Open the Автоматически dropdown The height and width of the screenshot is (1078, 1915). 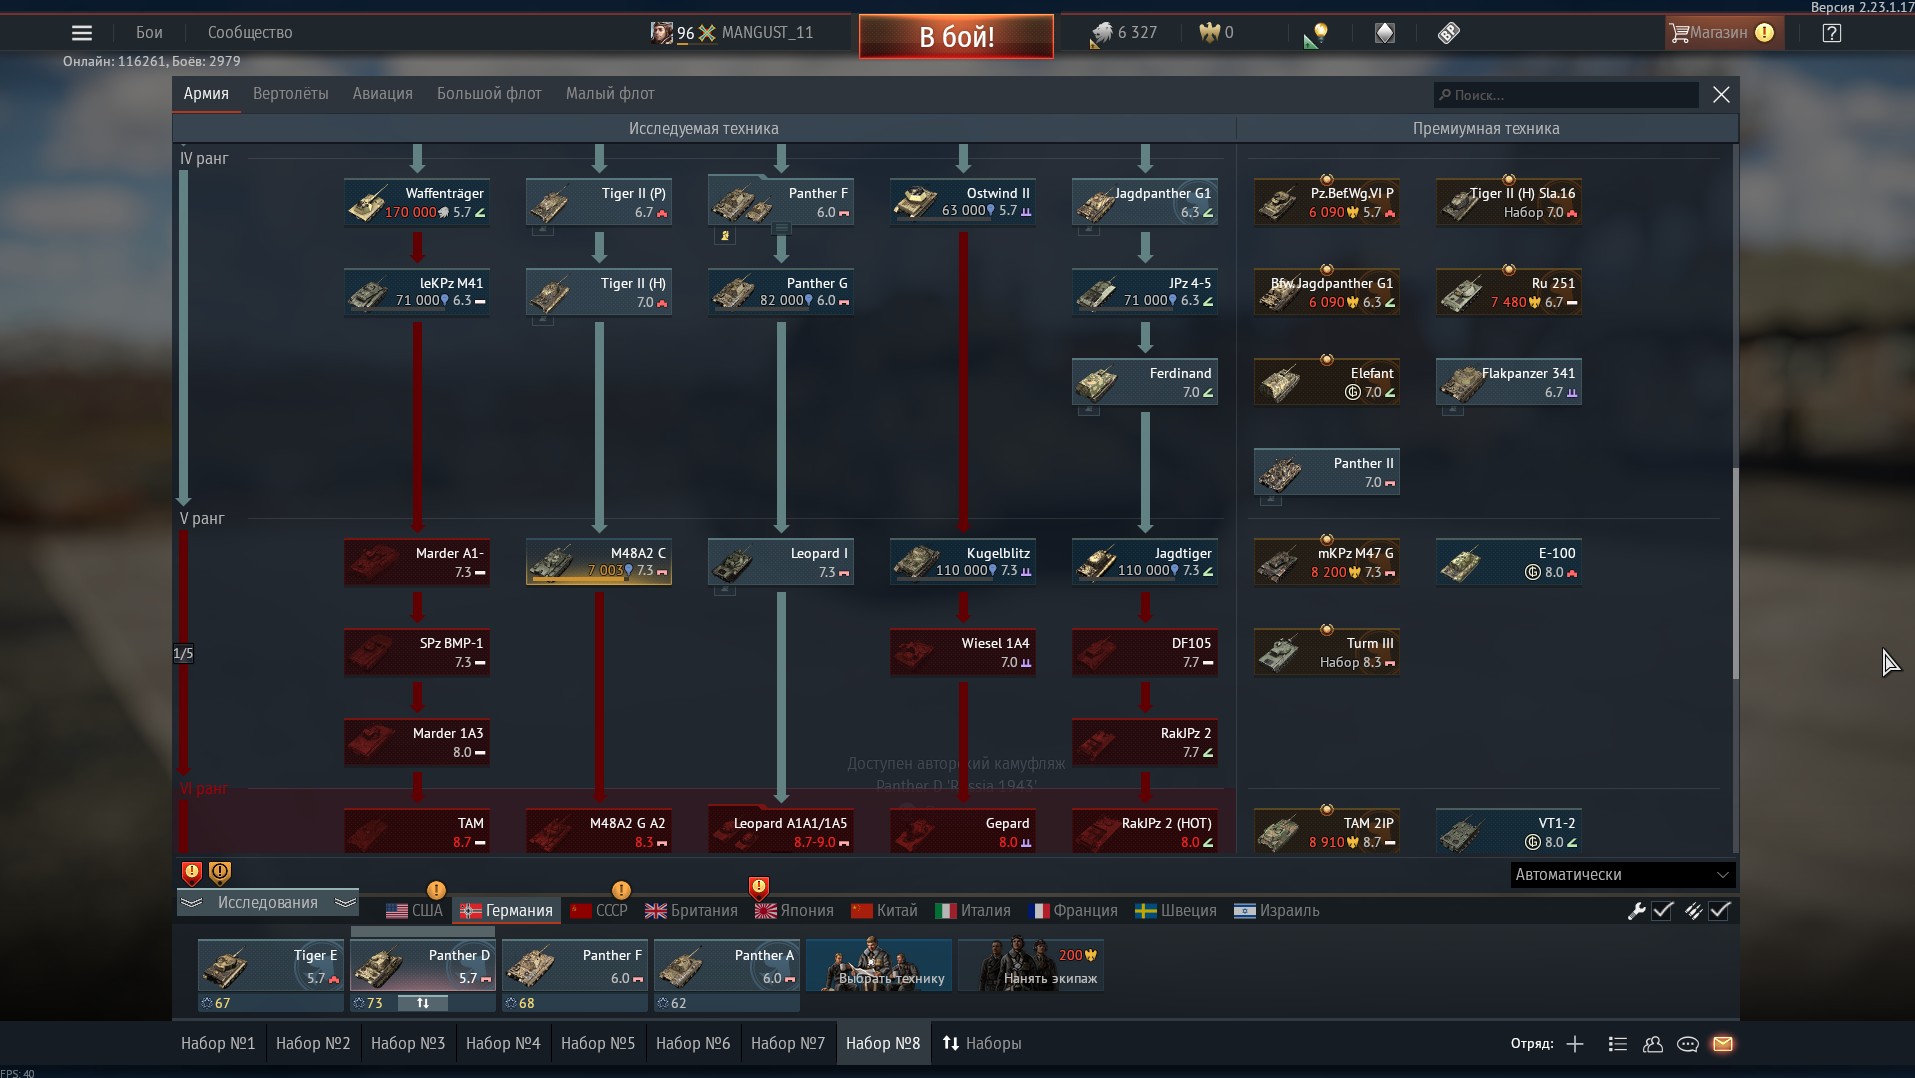coord(1622,875)
